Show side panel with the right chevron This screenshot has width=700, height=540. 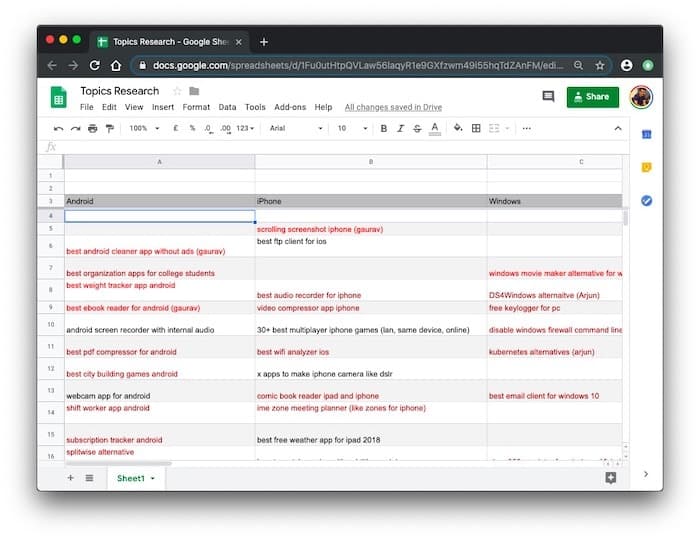tap(646, 474)
